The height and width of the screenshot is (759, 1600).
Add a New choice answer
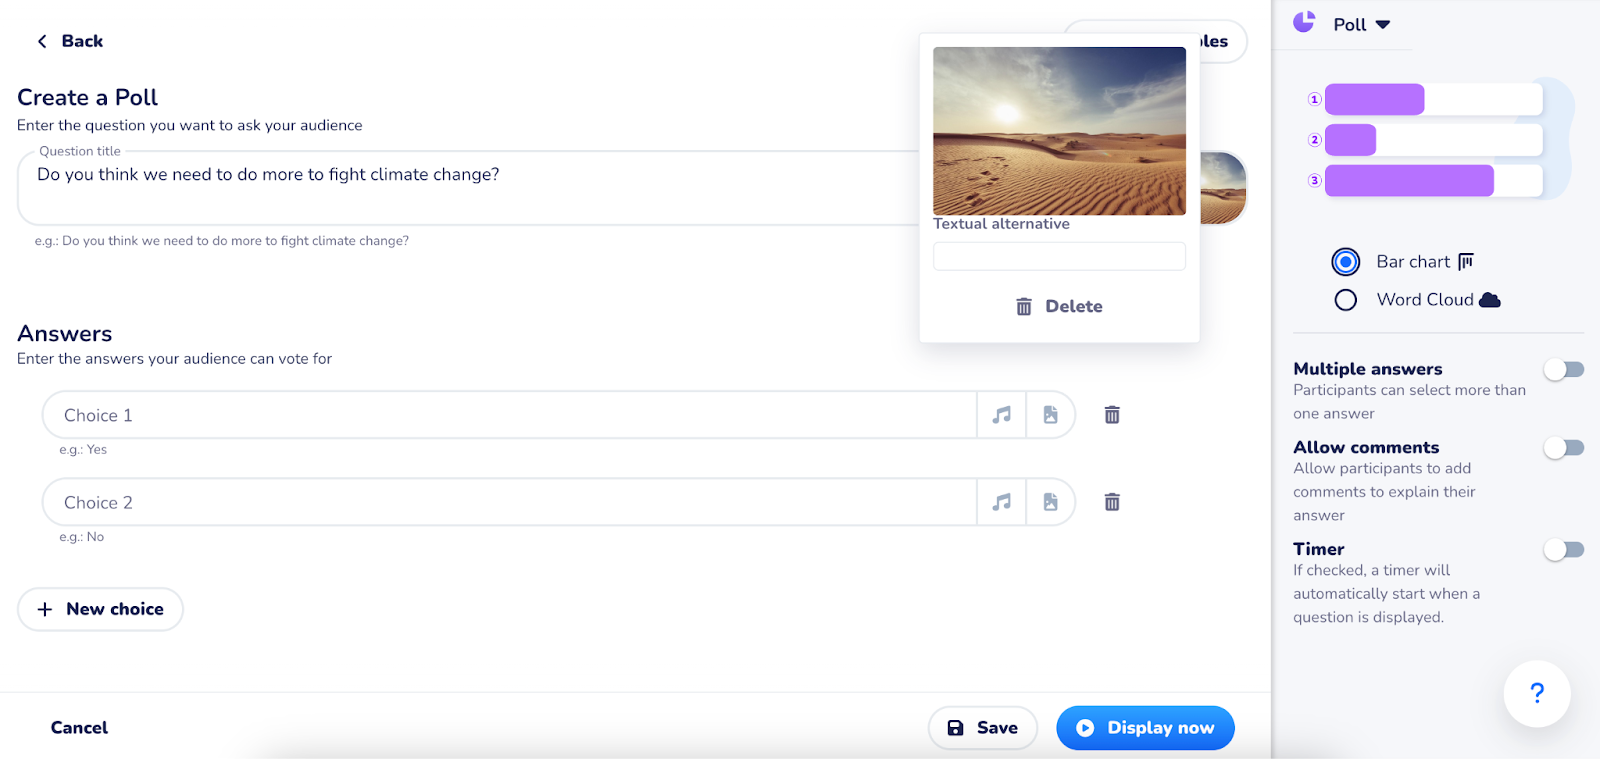coord(100,609)
